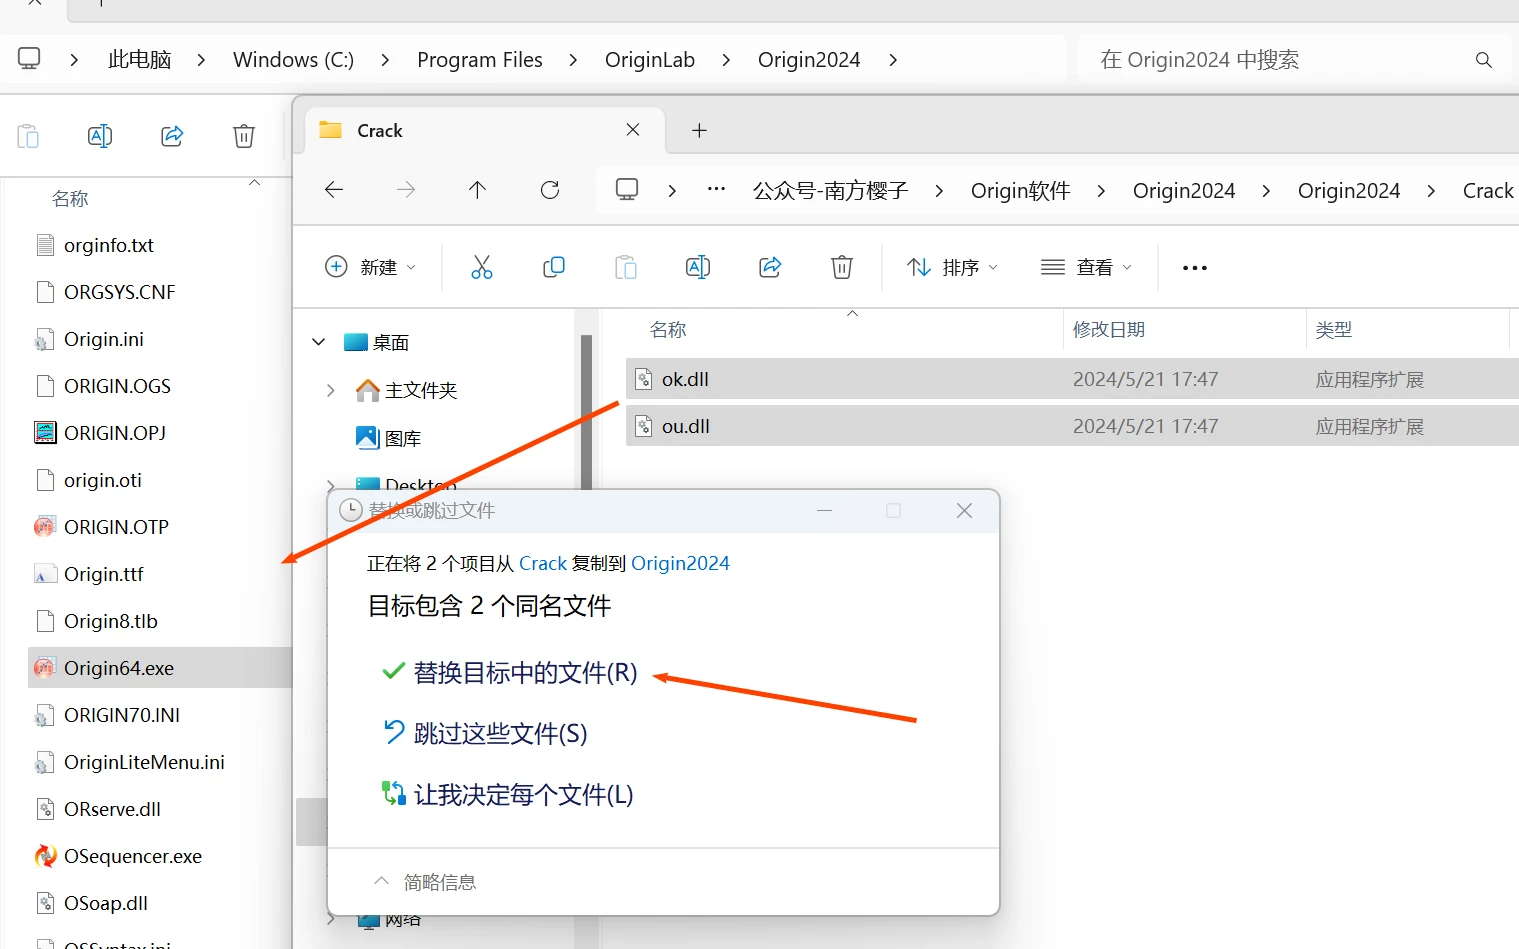Viewport: 1519px width, 949px height.
Task: Click the Cut scissors icon in toolbar
Action: point(482,267)
